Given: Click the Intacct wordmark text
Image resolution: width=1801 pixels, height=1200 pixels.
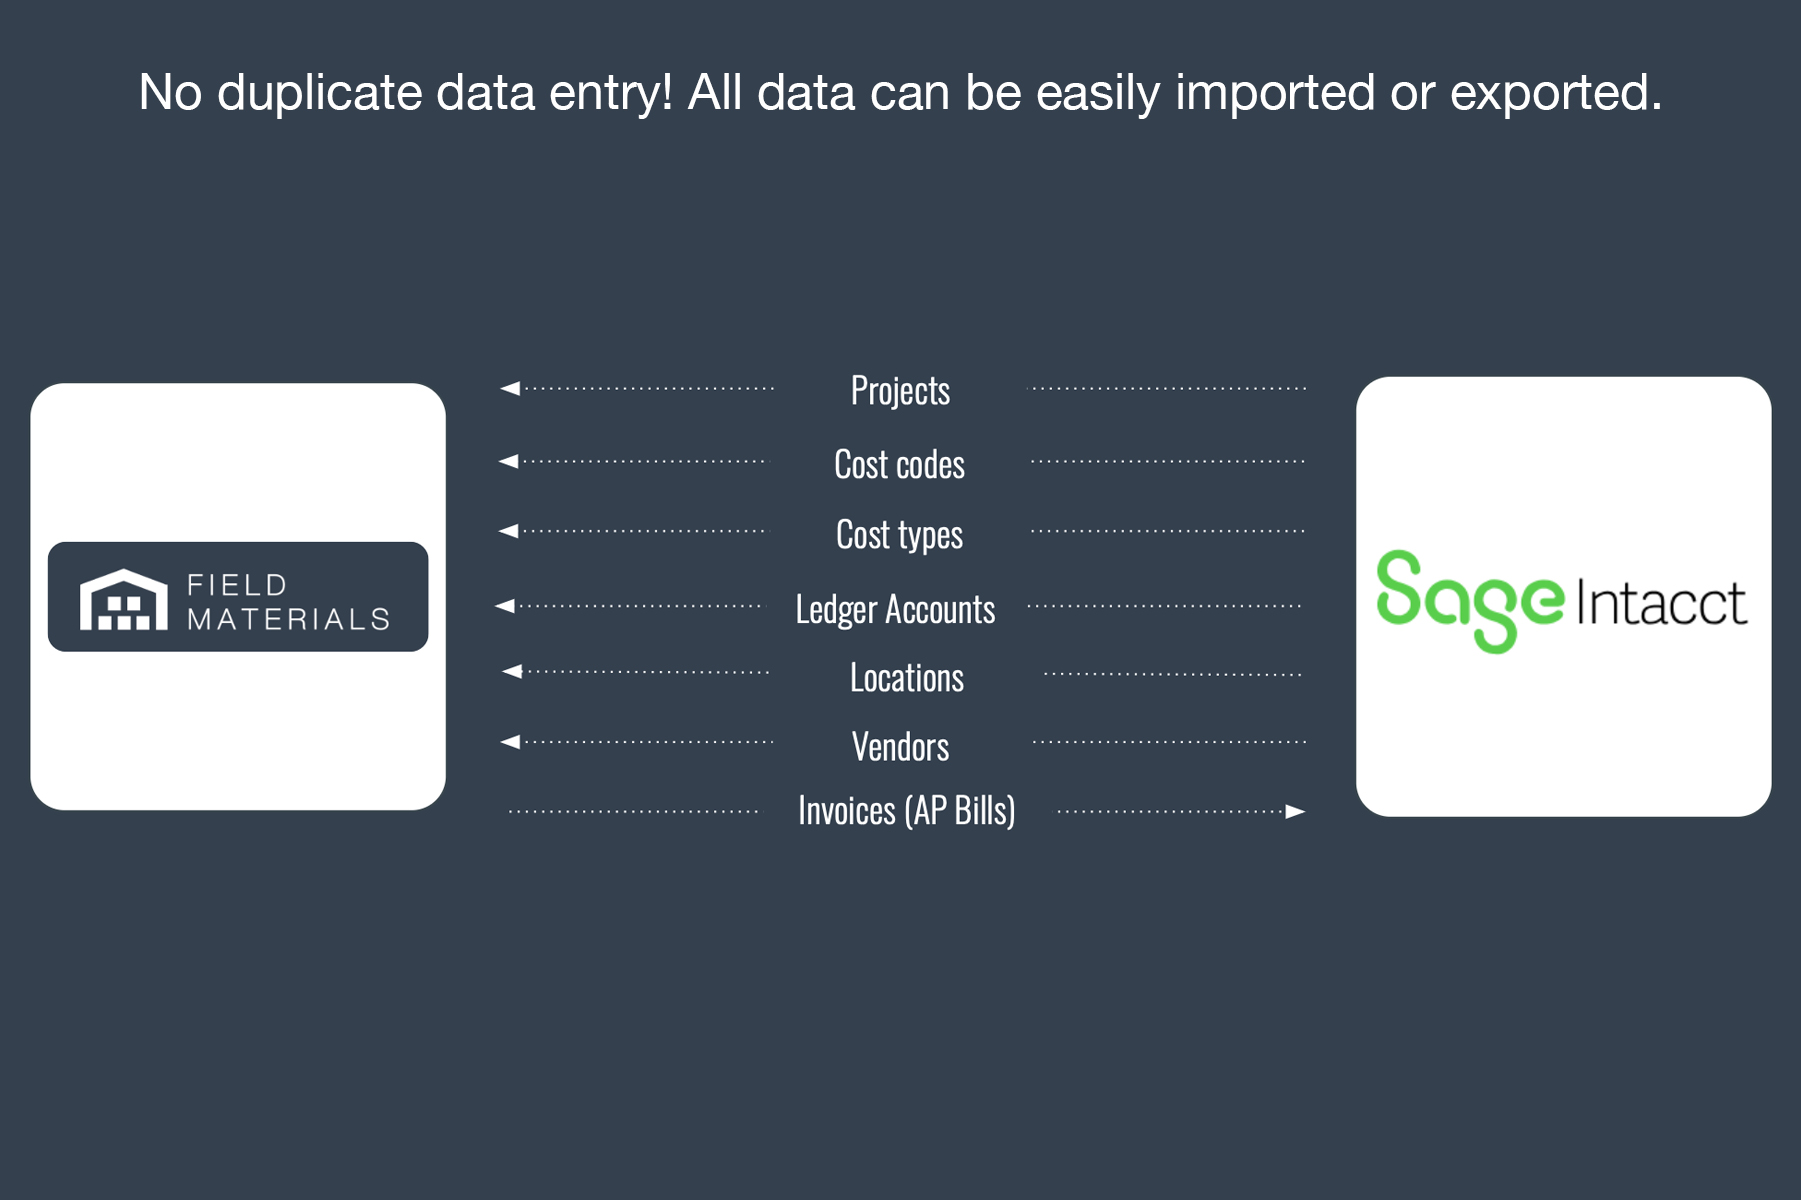Looking at the screenshot, I should (x=1661, y=603).
